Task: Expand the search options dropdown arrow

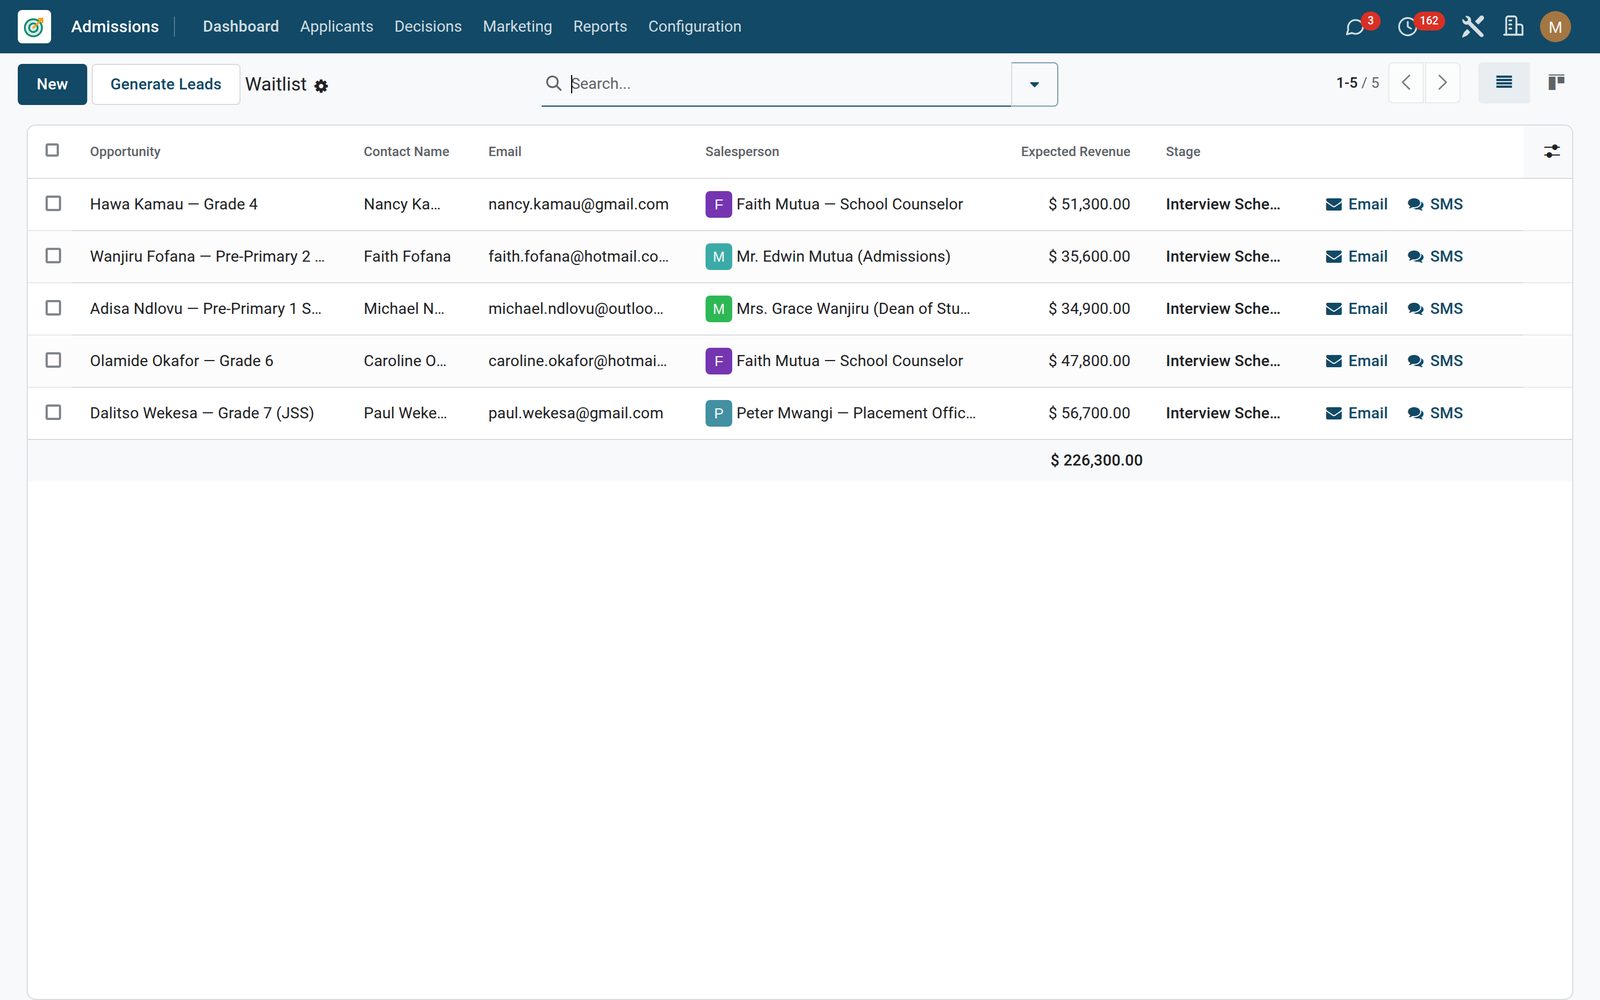Action: pos(1034,84)
